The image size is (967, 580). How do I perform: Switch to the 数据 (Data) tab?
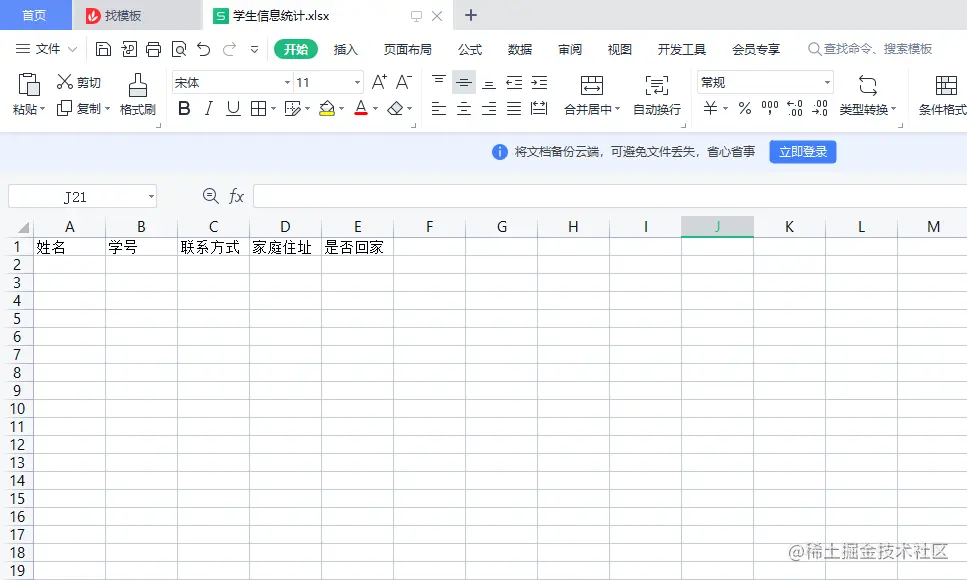click(x=520, y=49)
